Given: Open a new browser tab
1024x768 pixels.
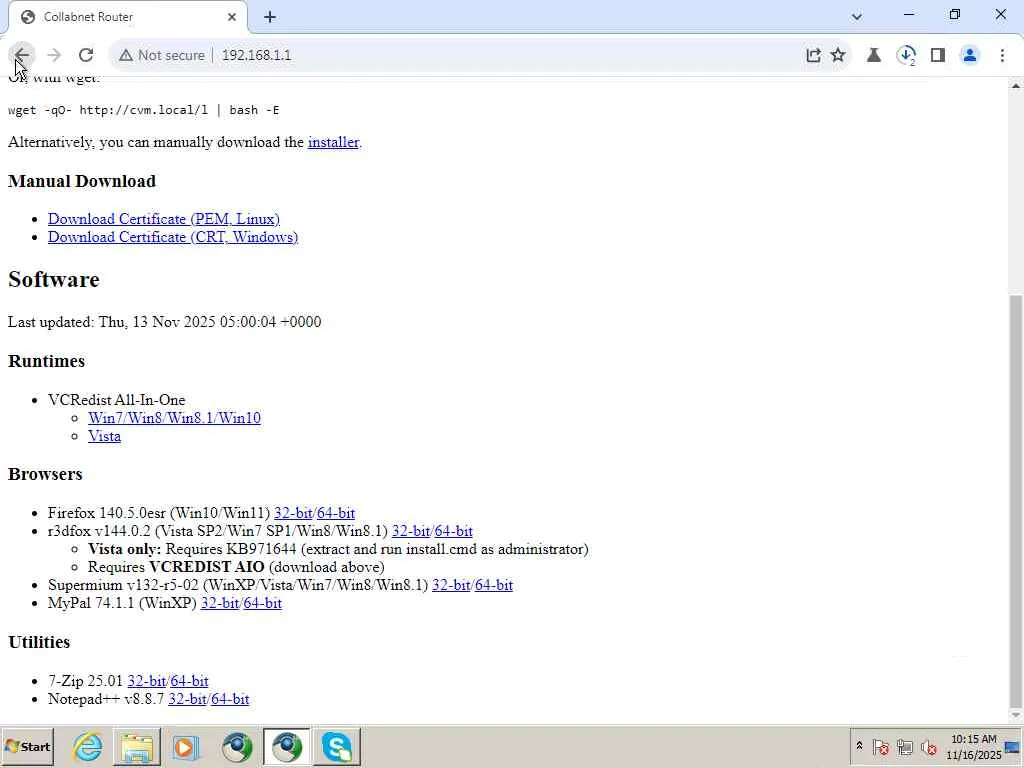Looking at the screenshot, I should tap(270, 17).
